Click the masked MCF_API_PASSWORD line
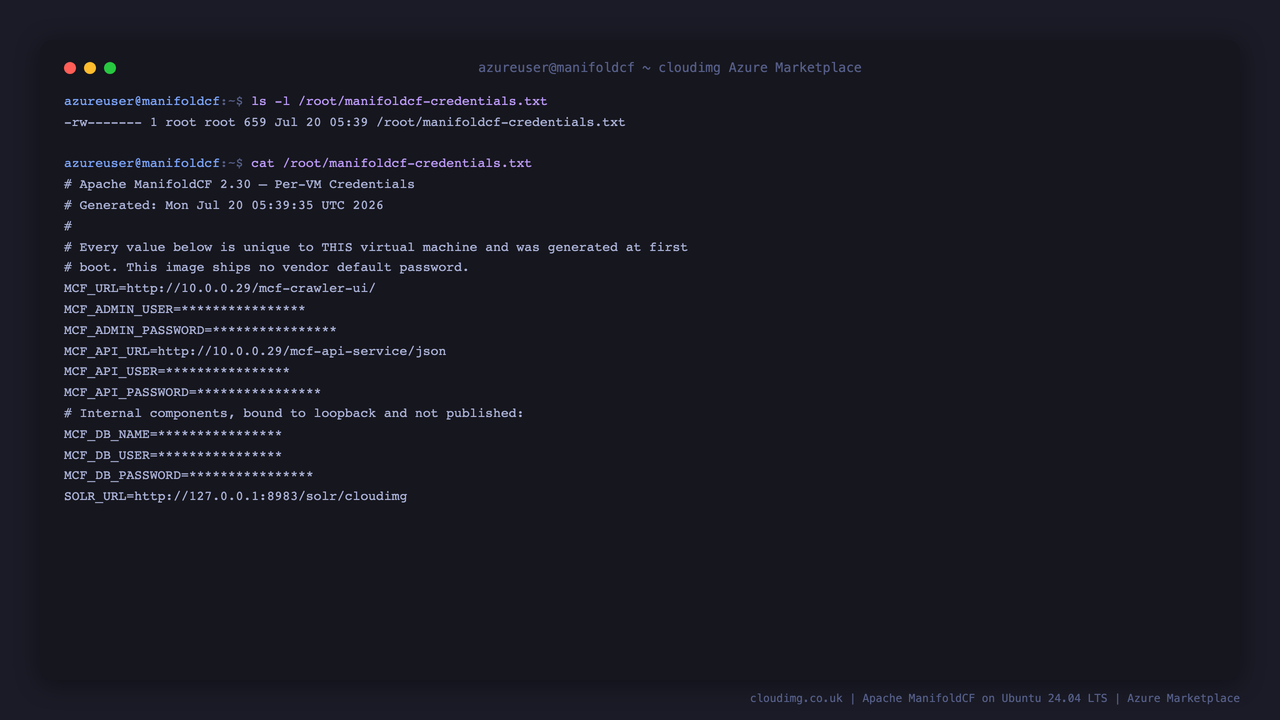 pyautogui.click(x=193, y=392)
